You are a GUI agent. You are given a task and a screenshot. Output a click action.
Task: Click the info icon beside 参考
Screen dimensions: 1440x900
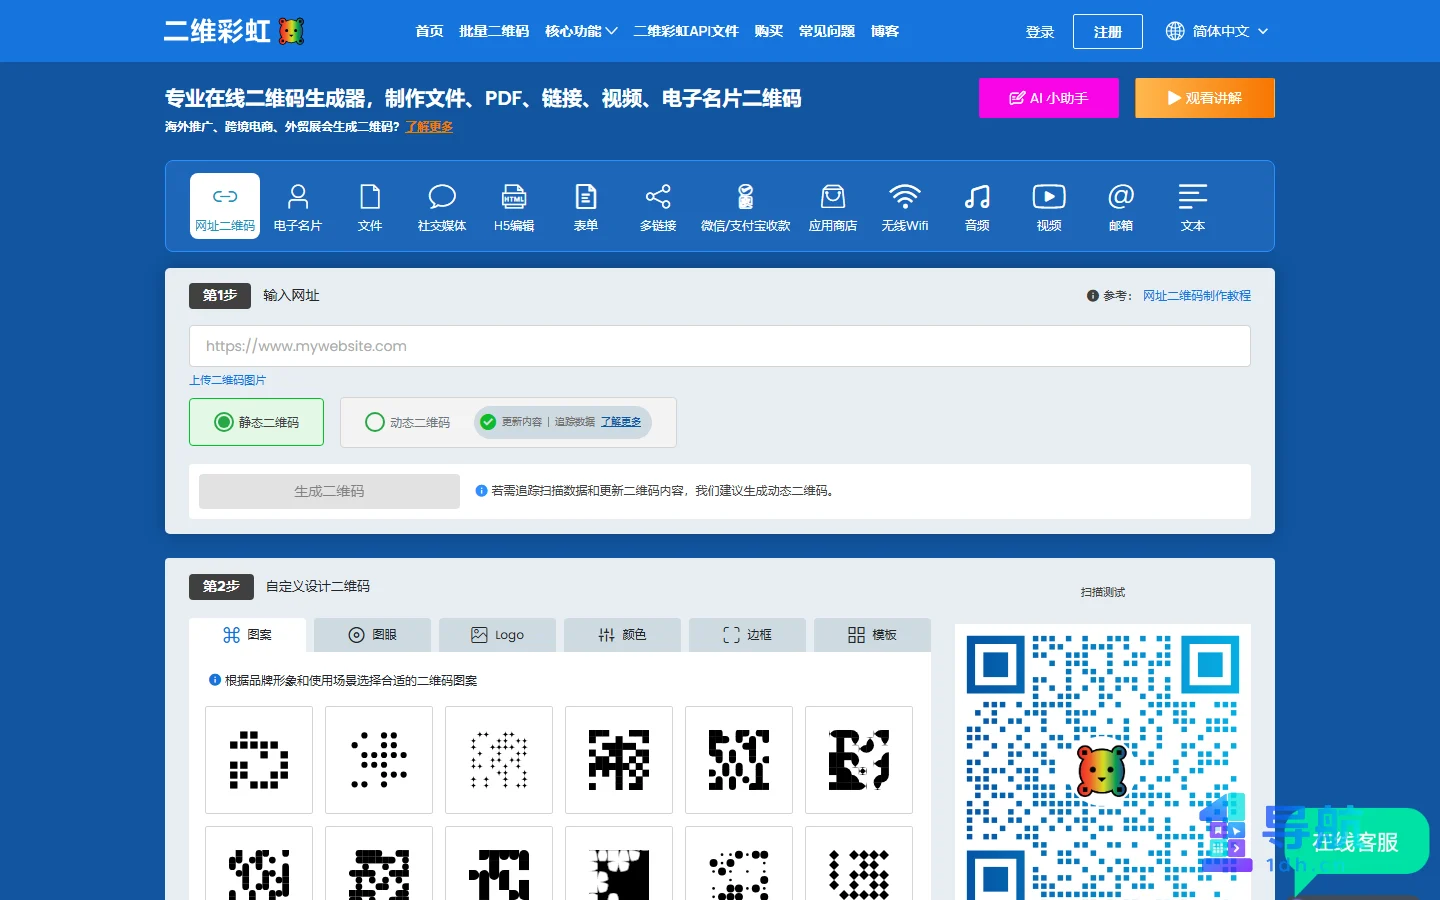point(1093,296)
